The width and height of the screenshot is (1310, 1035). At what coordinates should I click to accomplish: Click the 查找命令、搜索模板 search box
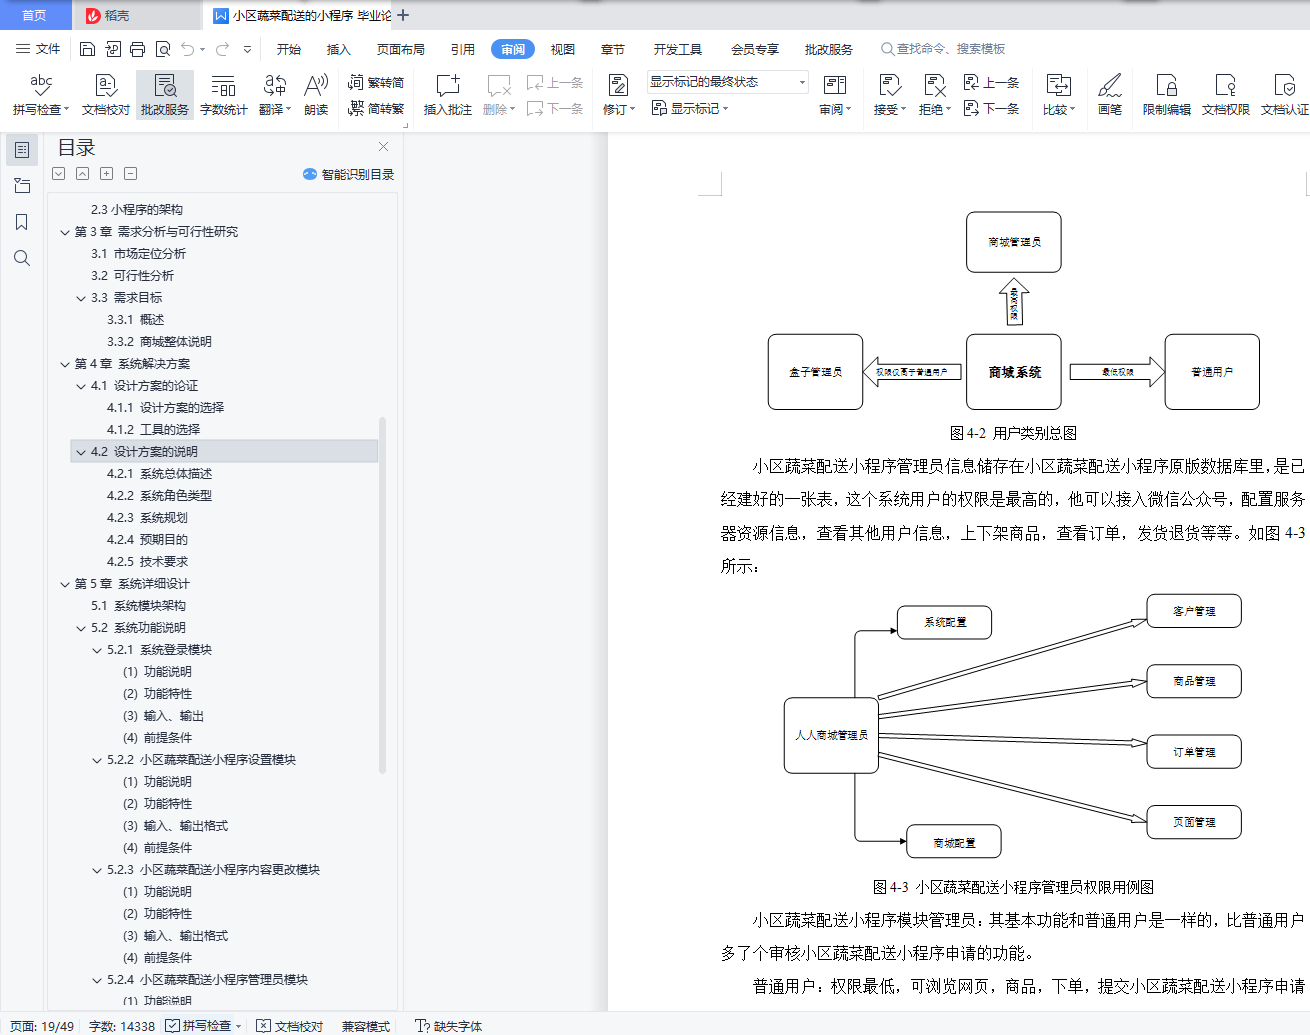[943, 49]
